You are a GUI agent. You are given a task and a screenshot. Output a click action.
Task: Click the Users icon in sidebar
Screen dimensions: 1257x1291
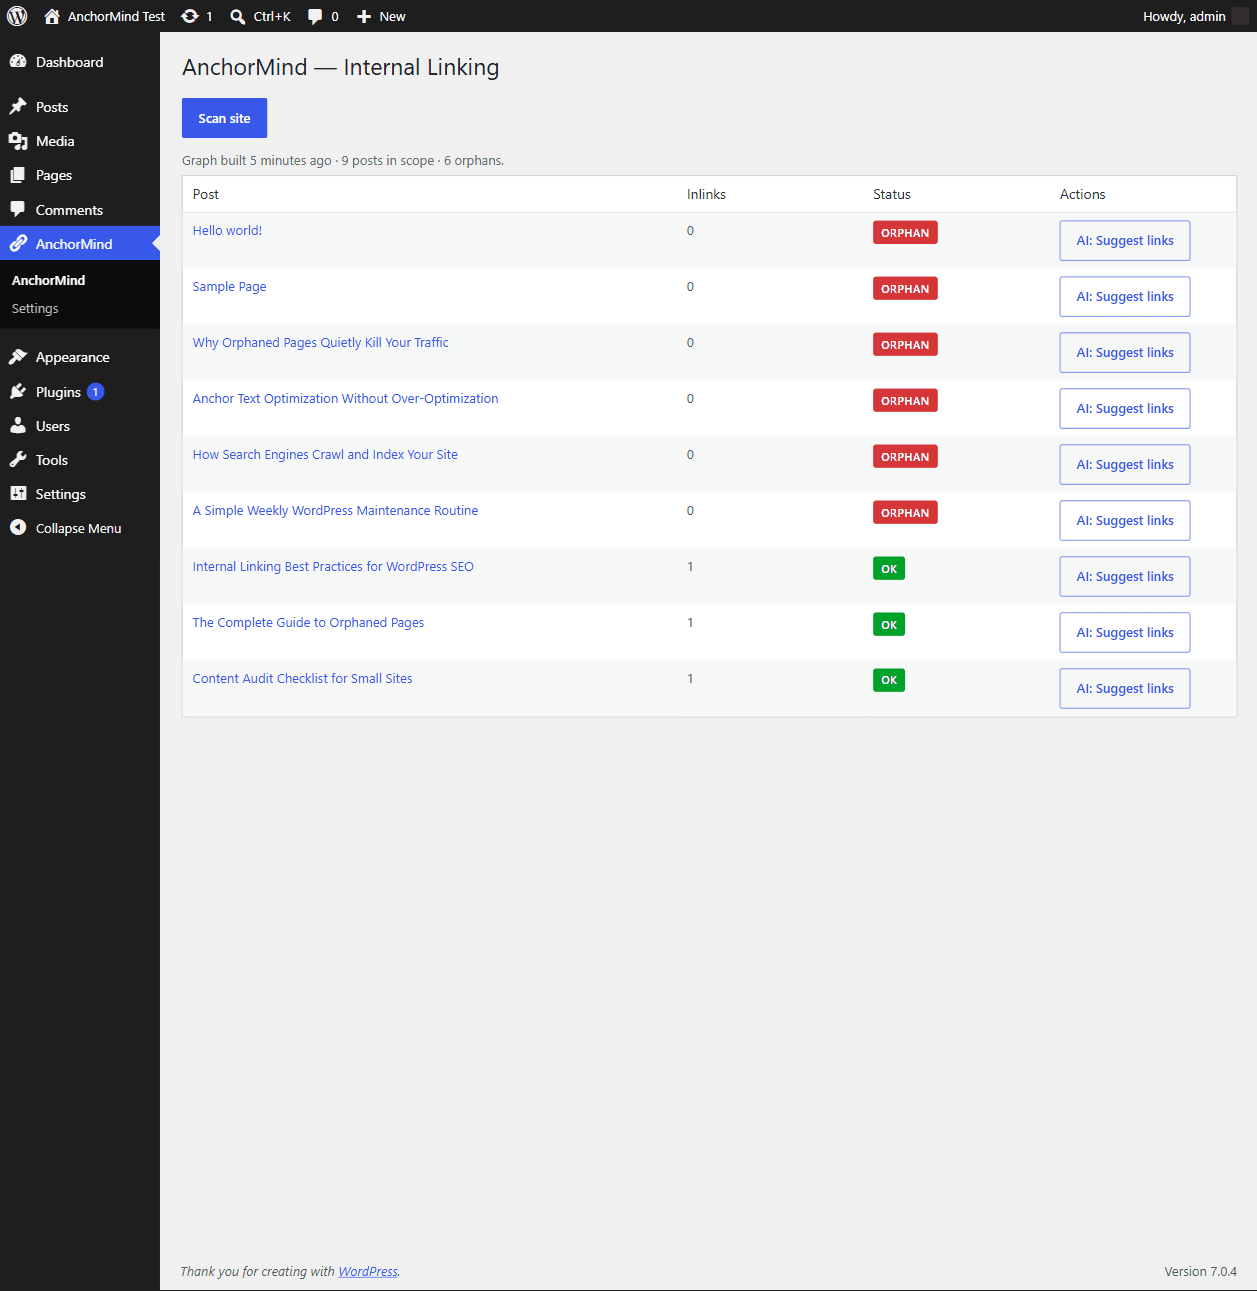tap(18, 426)
